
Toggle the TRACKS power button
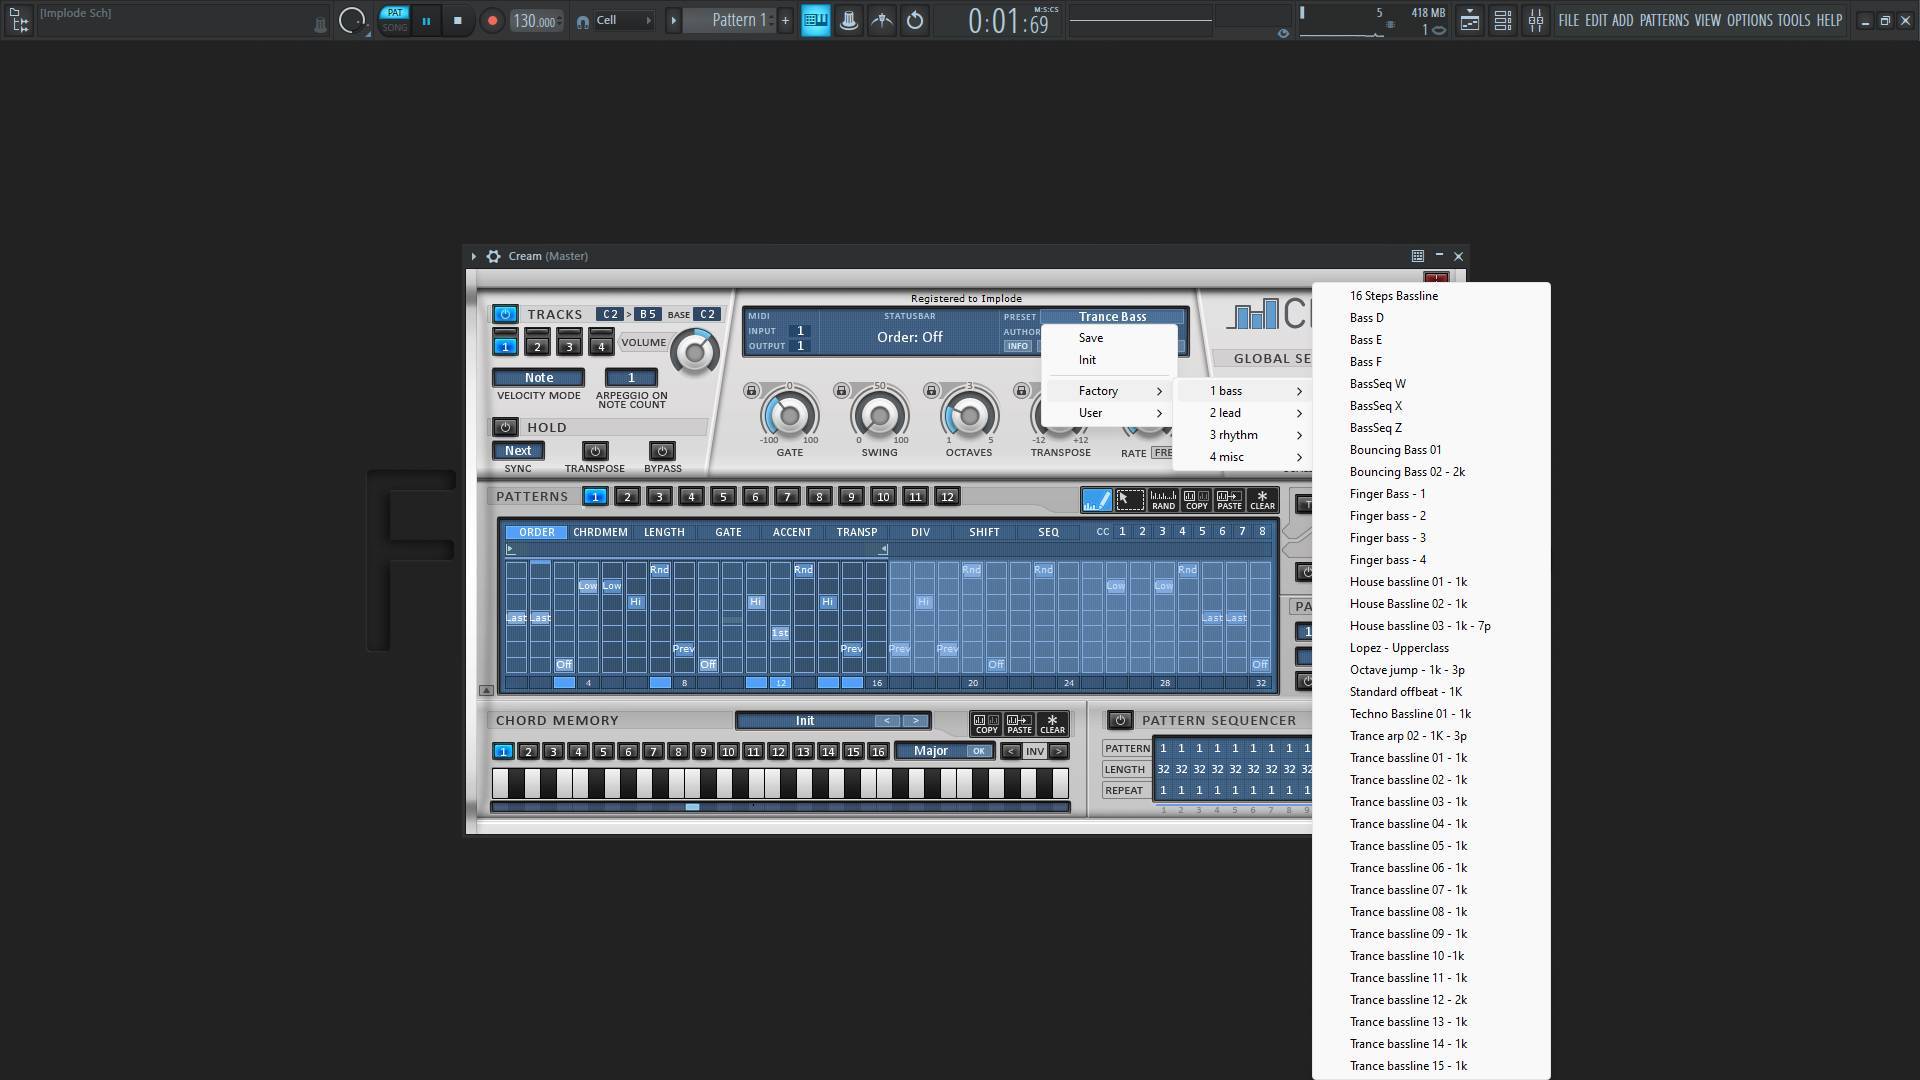(x=505, y=314)
